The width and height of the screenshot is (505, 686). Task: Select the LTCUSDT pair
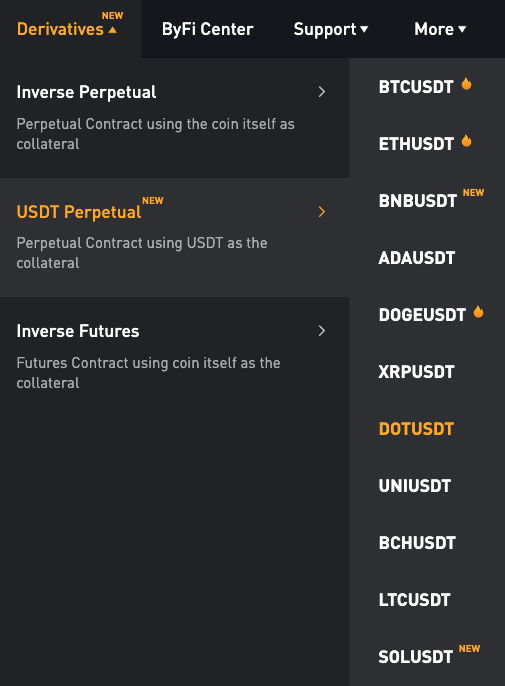pos(414,600)
